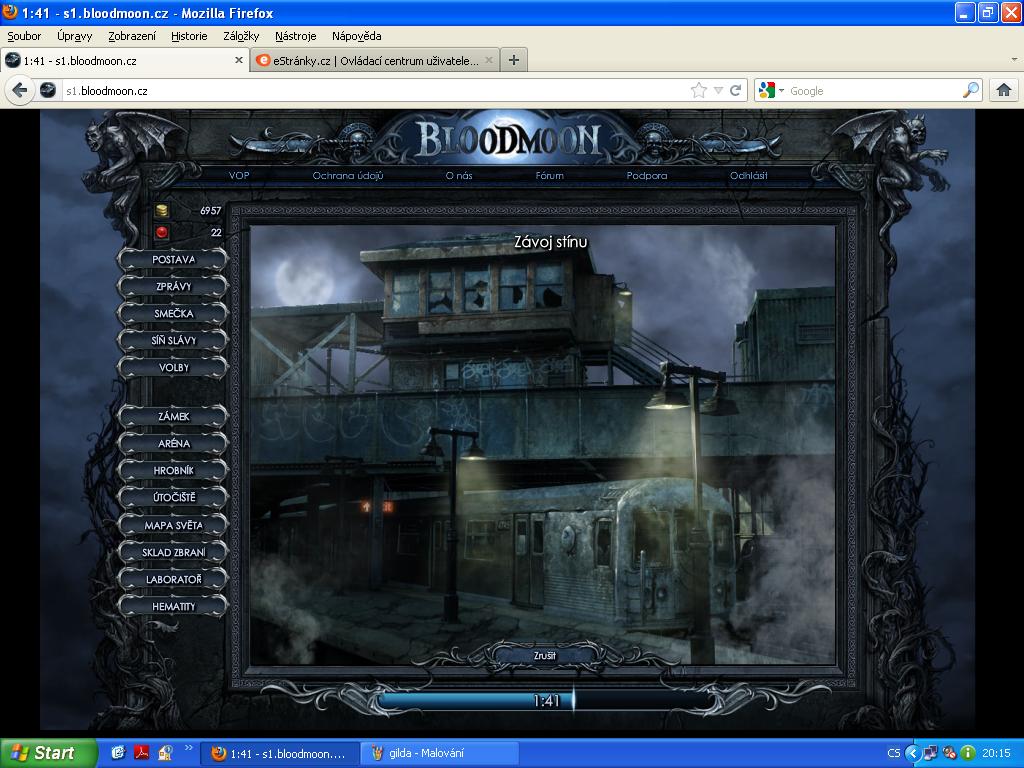Go to ZÁMEK

(x=173, y=416)
